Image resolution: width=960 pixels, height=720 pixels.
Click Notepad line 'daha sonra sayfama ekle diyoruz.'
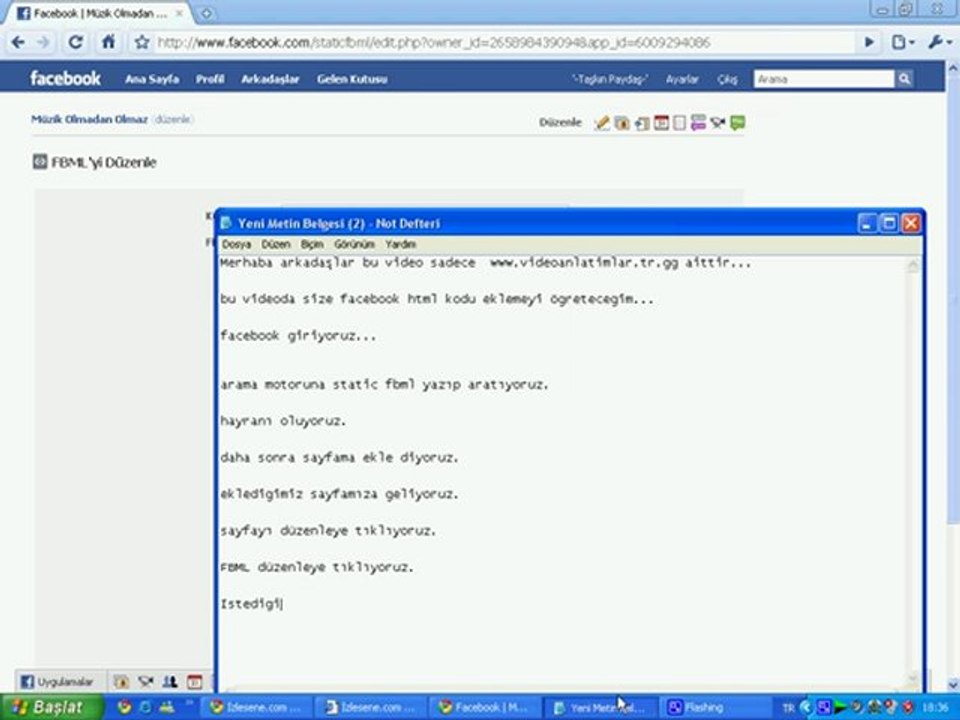click(339, 457)
